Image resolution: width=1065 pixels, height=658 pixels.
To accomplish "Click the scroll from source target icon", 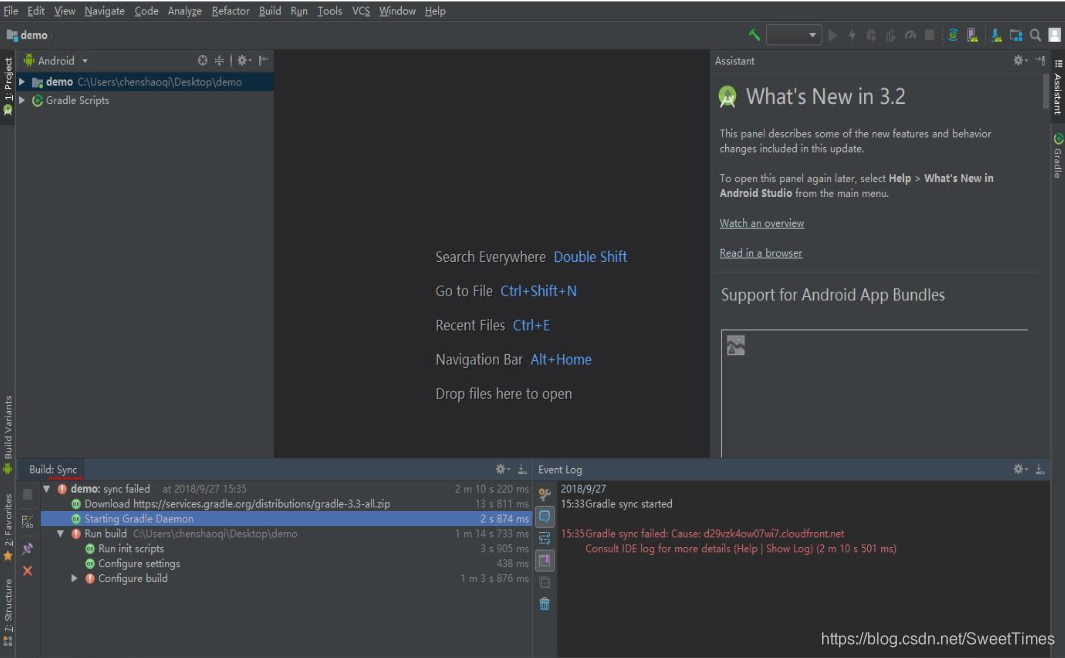I will (202, 60).
